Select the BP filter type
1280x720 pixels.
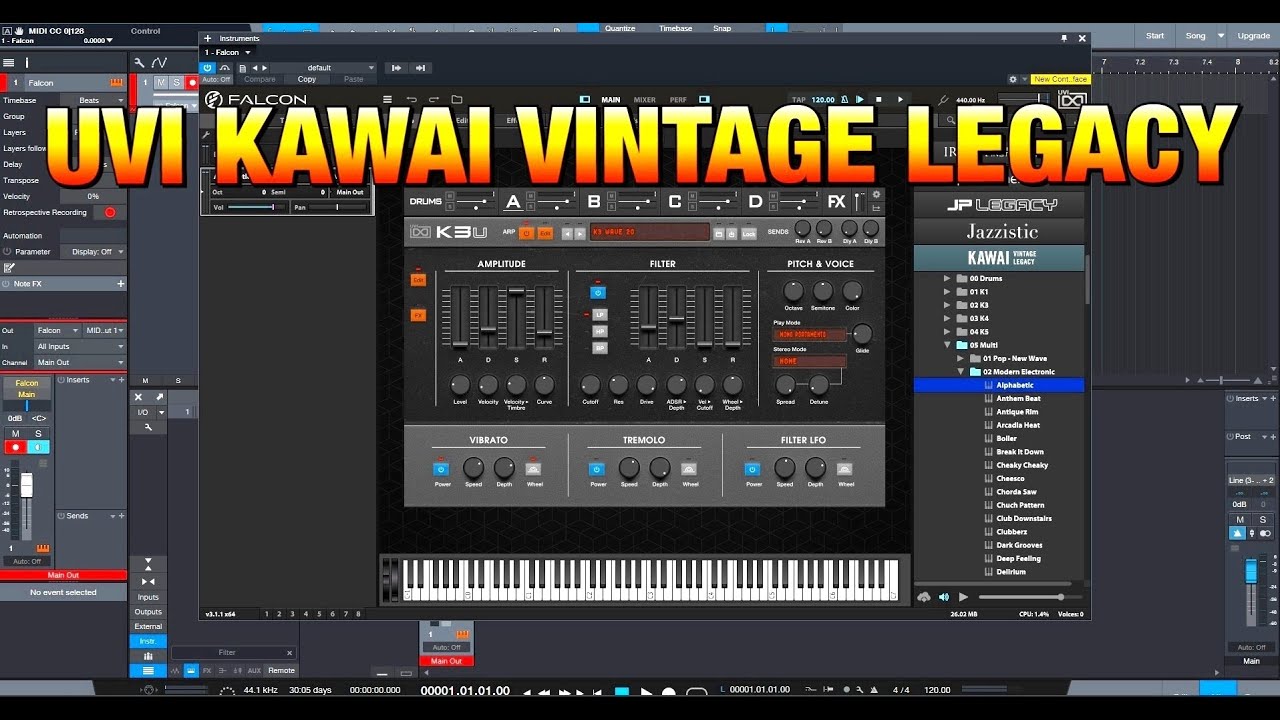point(600,348)
